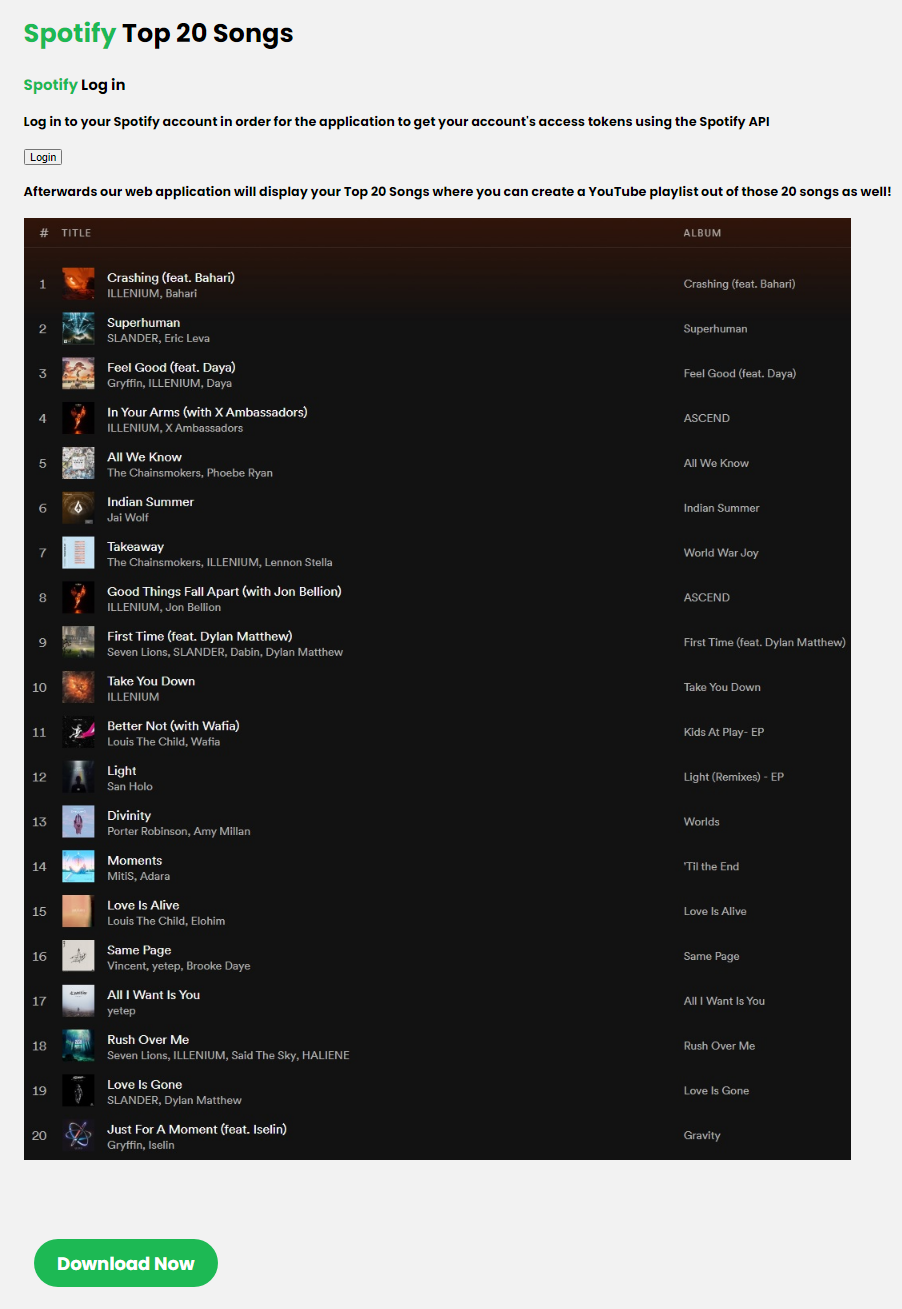Select the Indian Summer album cover
This screenshot has width=902, height=1309.
[x=78, y=508]
